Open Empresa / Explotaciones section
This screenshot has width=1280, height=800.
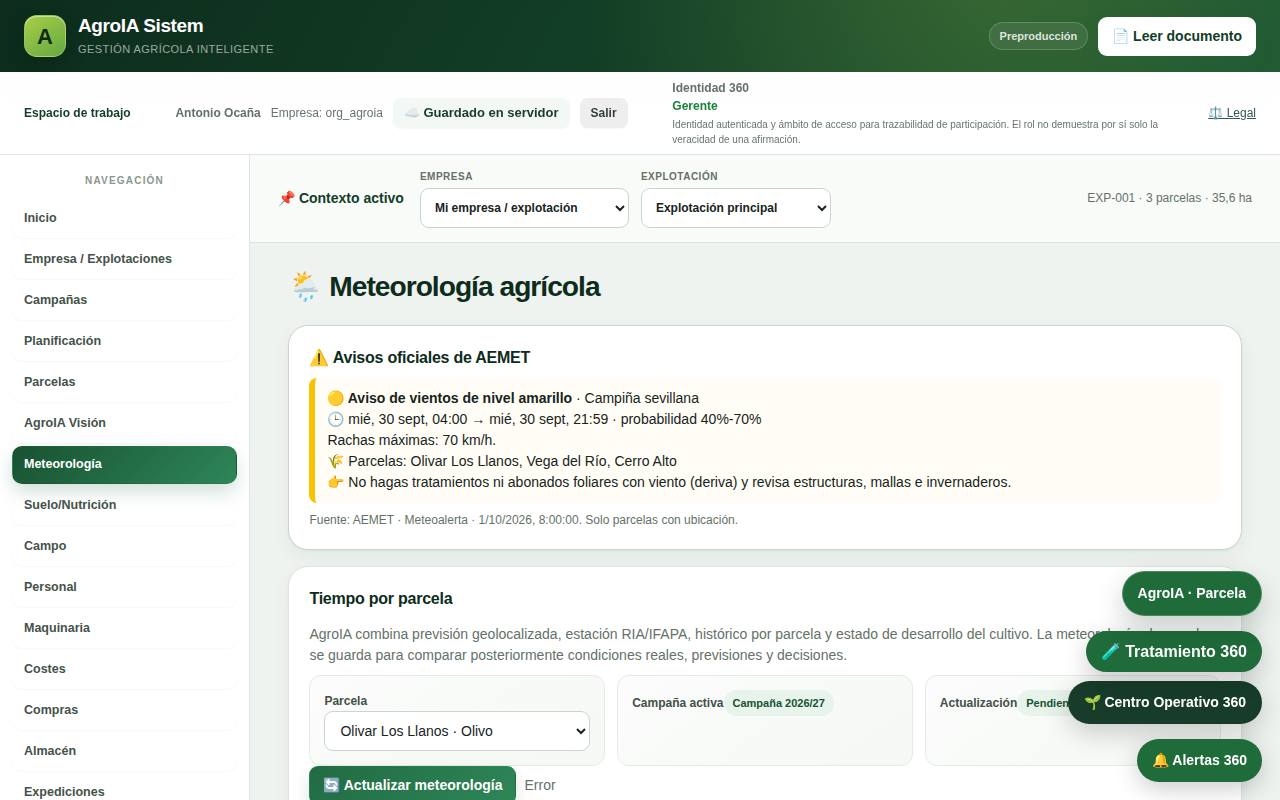pos(124,259)
